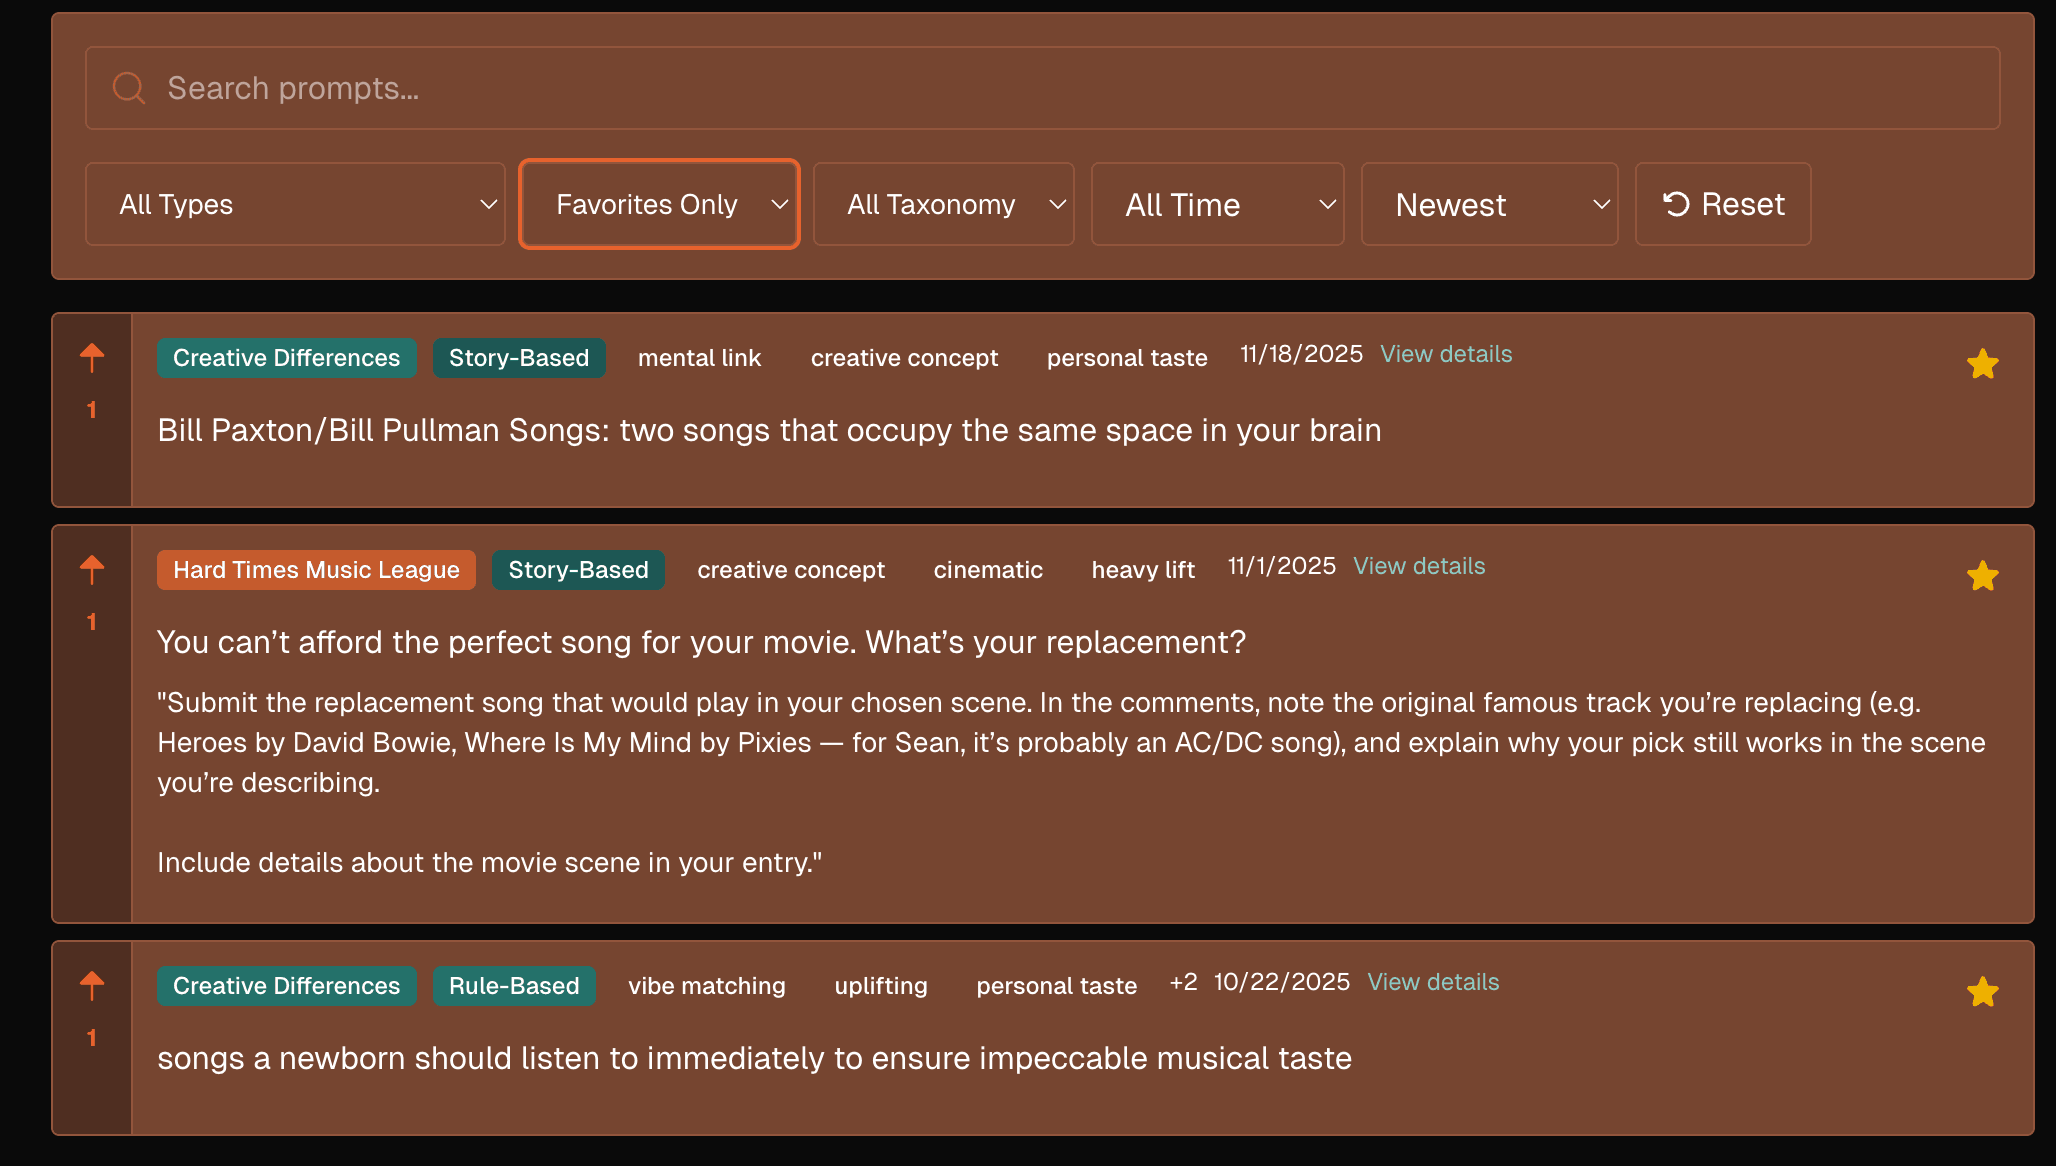Viewport: 2056px width, 1166px height.
Task: Select the Story-Based tag
Action: click(x=519, y=357)
